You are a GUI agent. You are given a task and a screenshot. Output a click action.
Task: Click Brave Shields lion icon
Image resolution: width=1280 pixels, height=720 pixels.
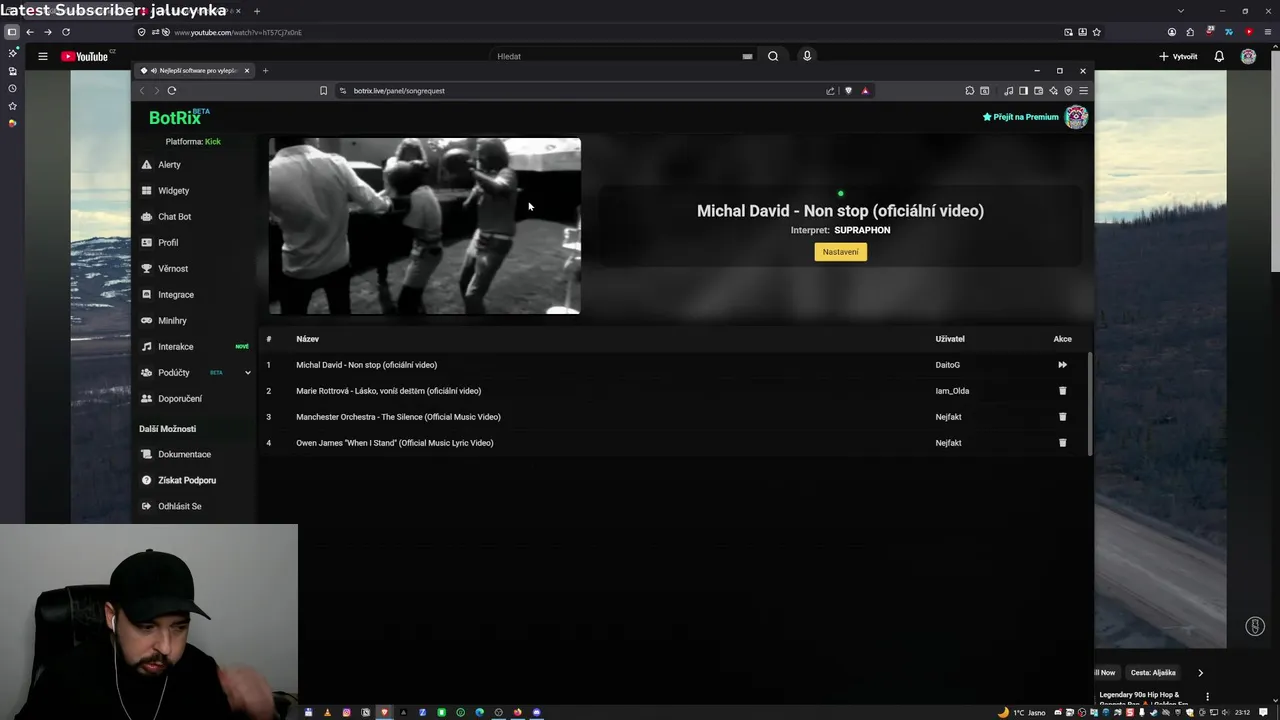[x=848, y=91]
